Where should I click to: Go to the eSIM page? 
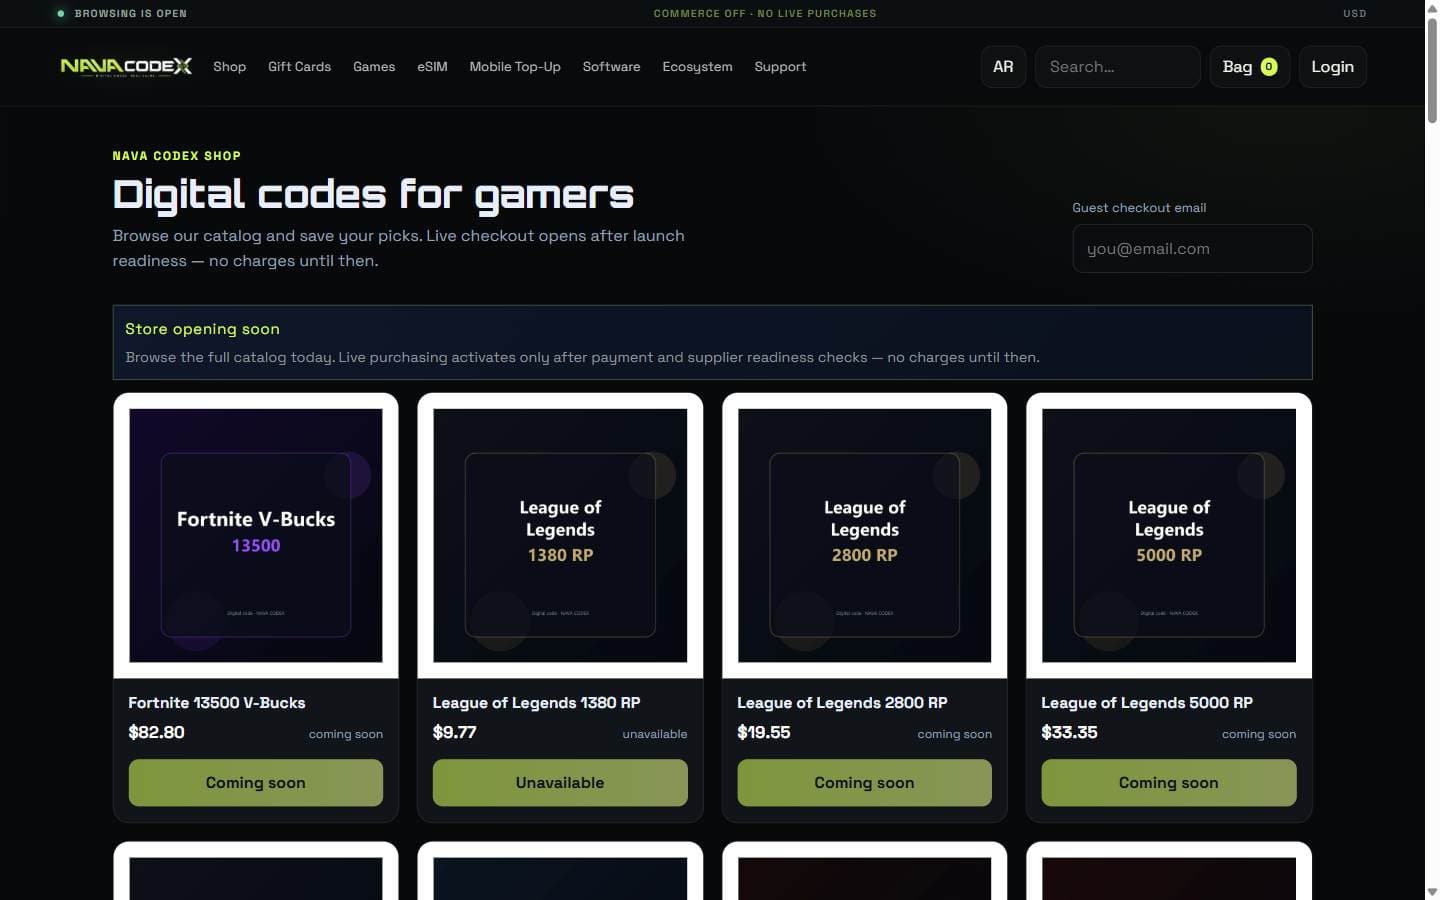coord(432,67)
